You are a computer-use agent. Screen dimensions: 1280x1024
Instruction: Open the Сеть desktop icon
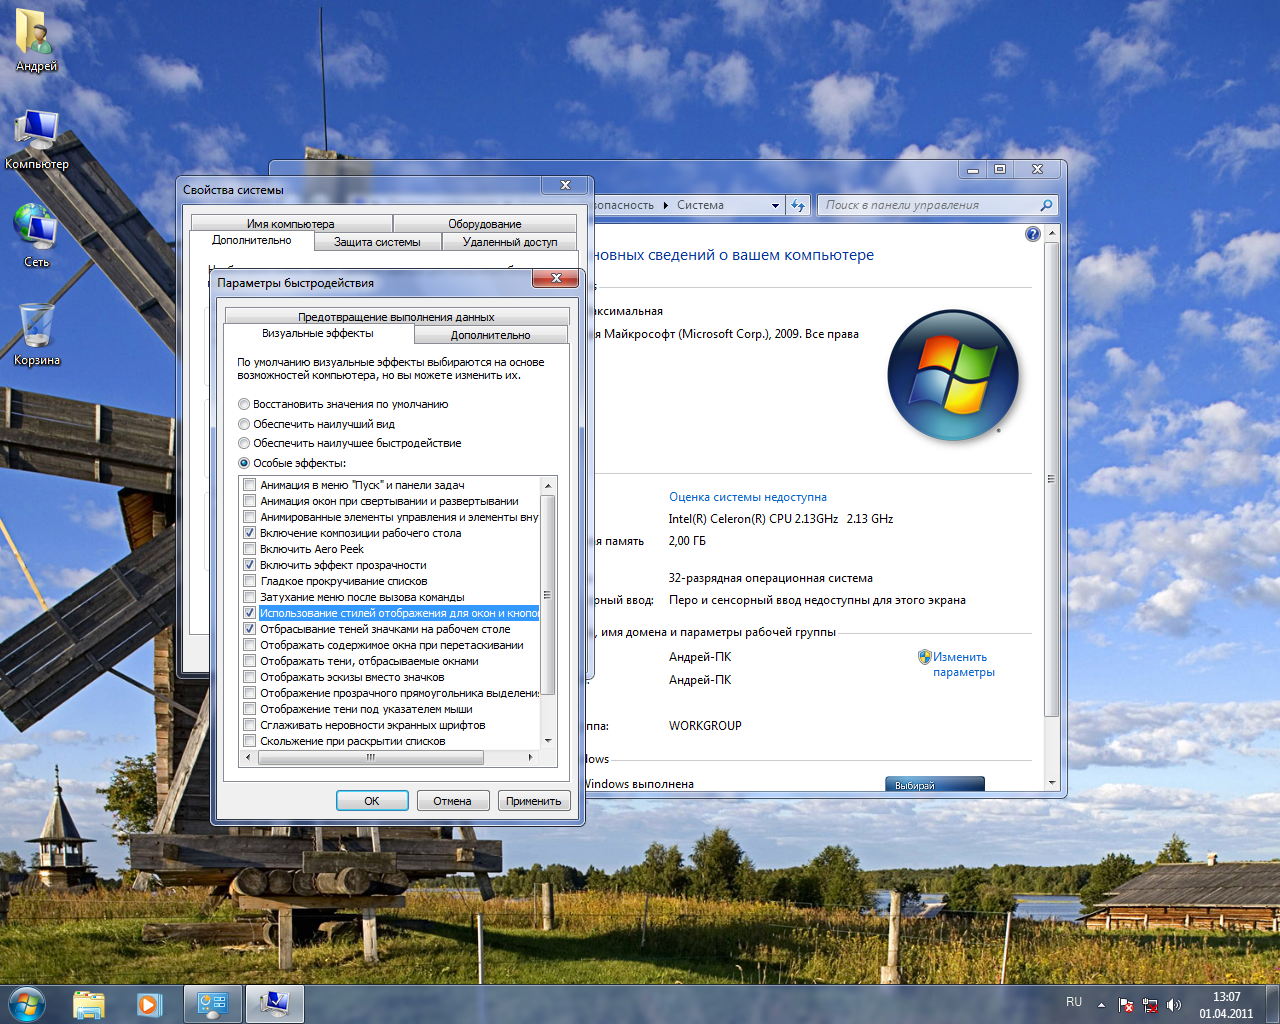click(x=36, y=235)
